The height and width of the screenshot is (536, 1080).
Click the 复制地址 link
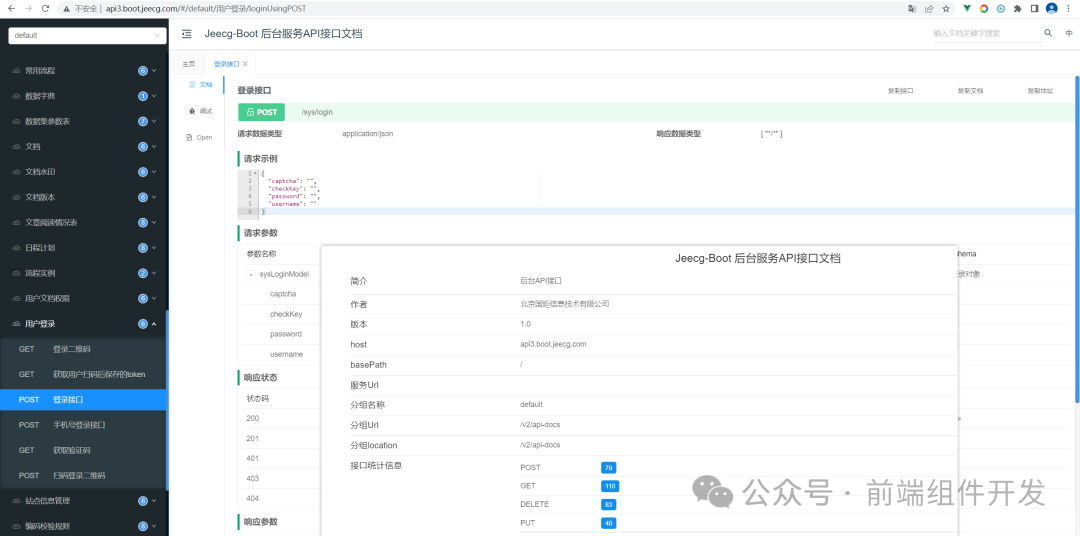1040,91
